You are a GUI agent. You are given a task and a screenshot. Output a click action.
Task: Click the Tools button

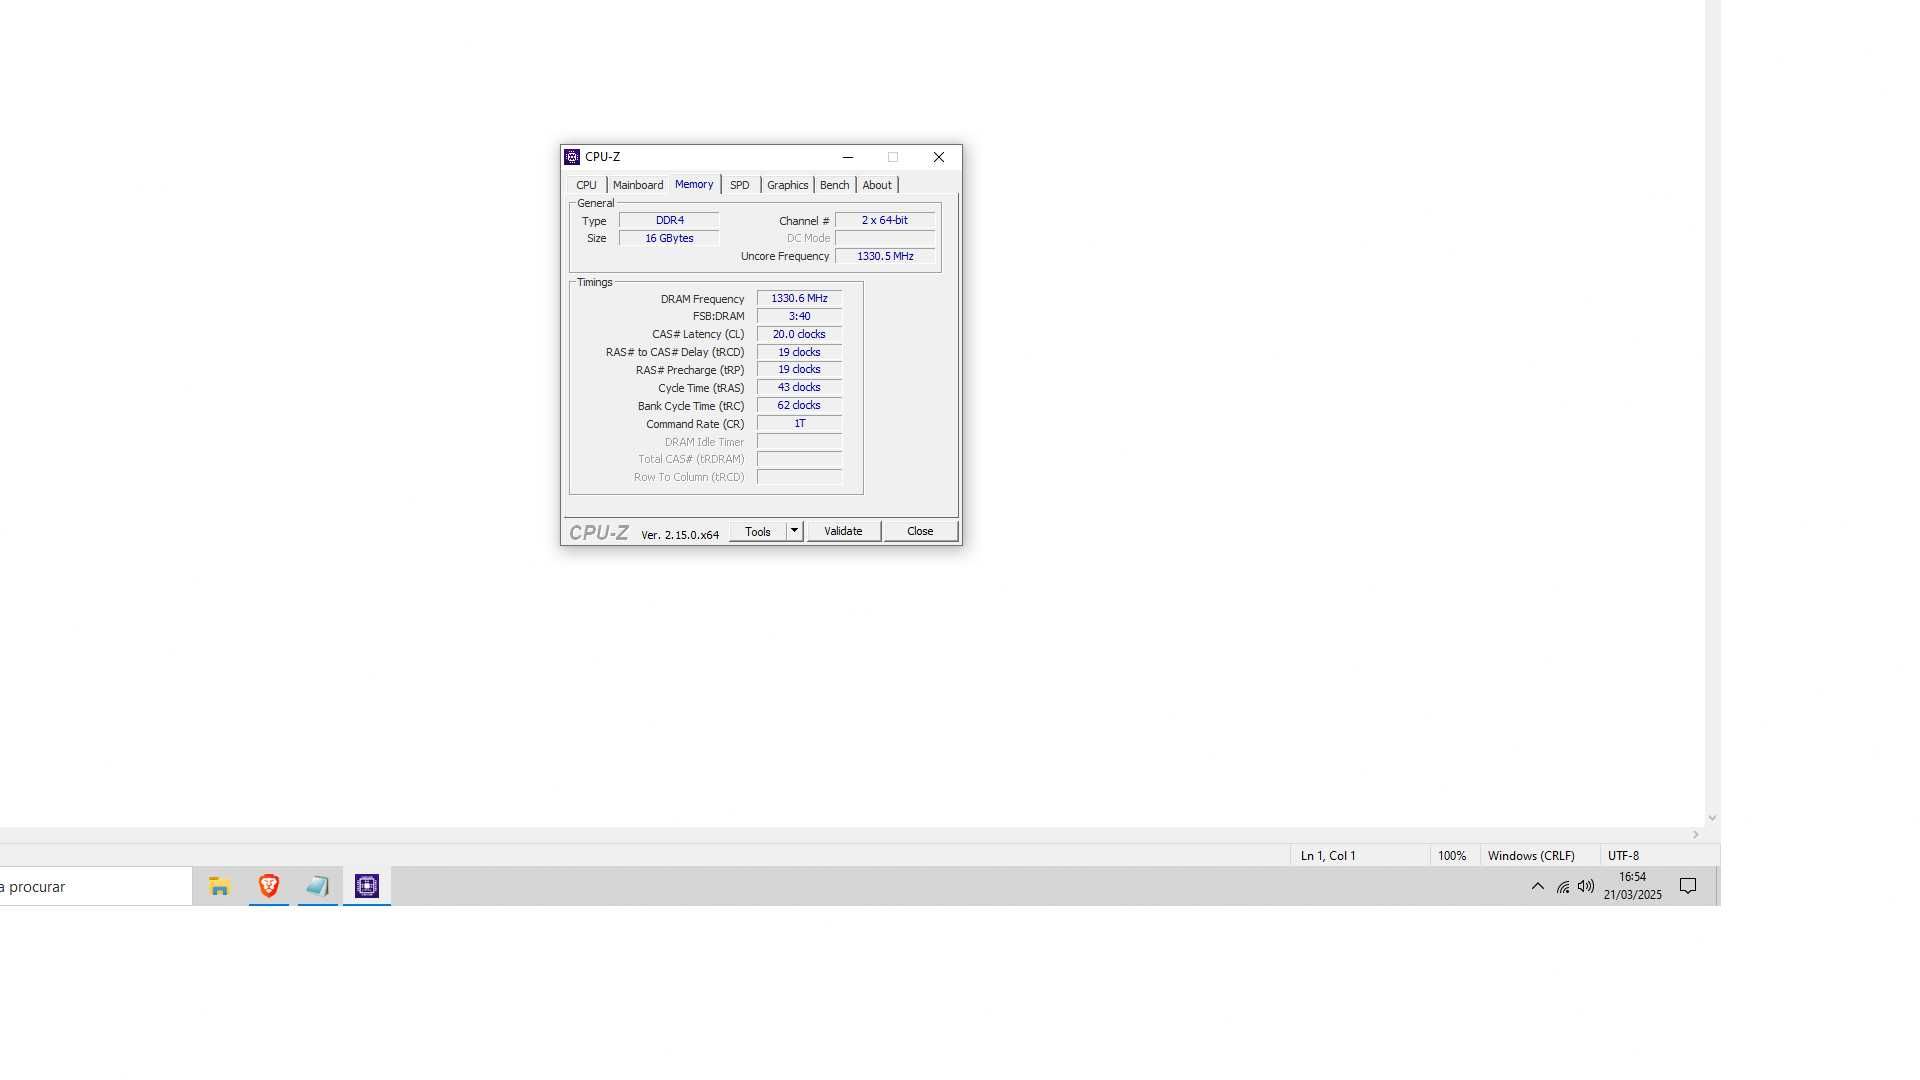click(x=758, y=532)
